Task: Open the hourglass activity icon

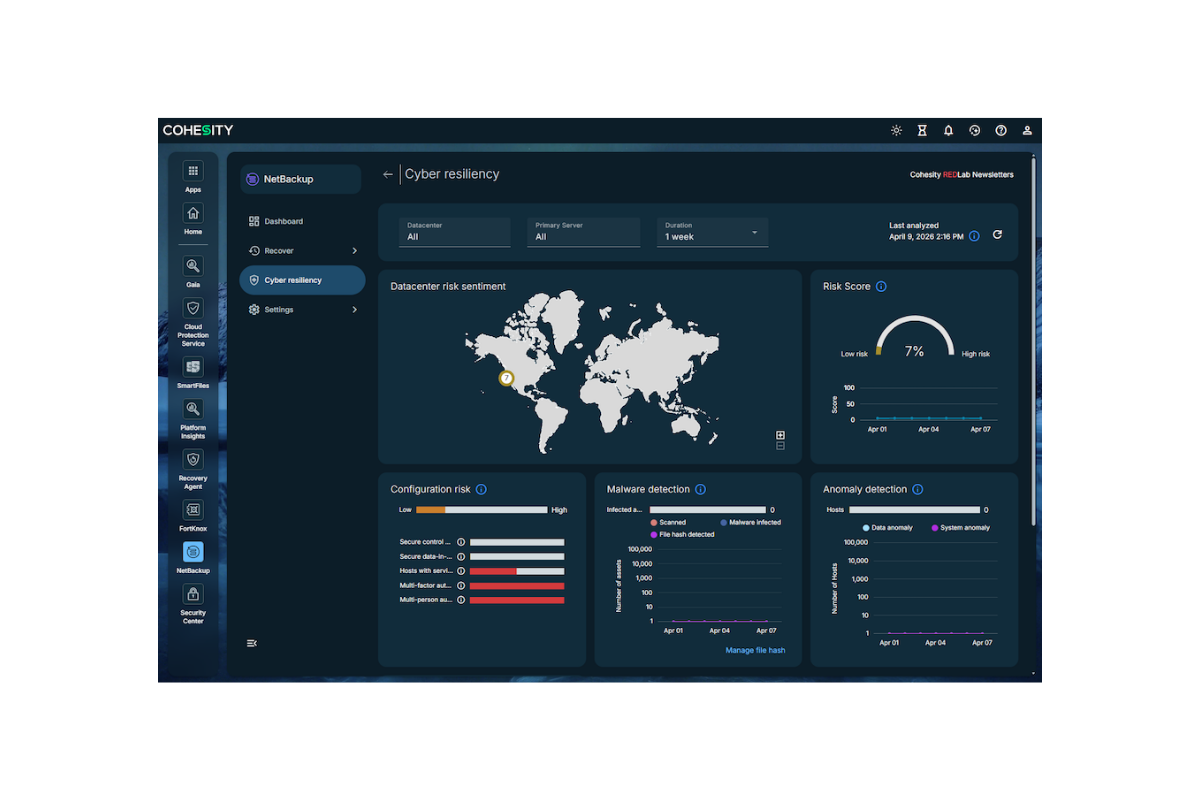Action: 922,130
